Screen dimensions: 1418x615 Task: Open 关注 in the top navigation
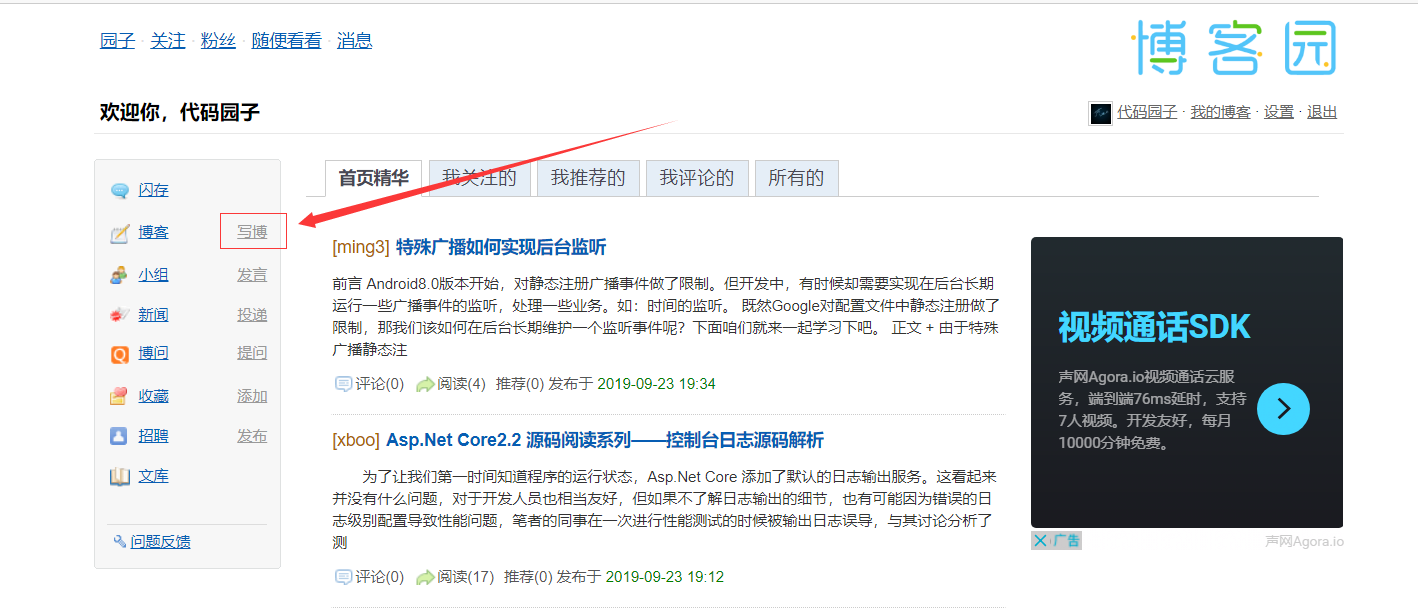[168, 41]
